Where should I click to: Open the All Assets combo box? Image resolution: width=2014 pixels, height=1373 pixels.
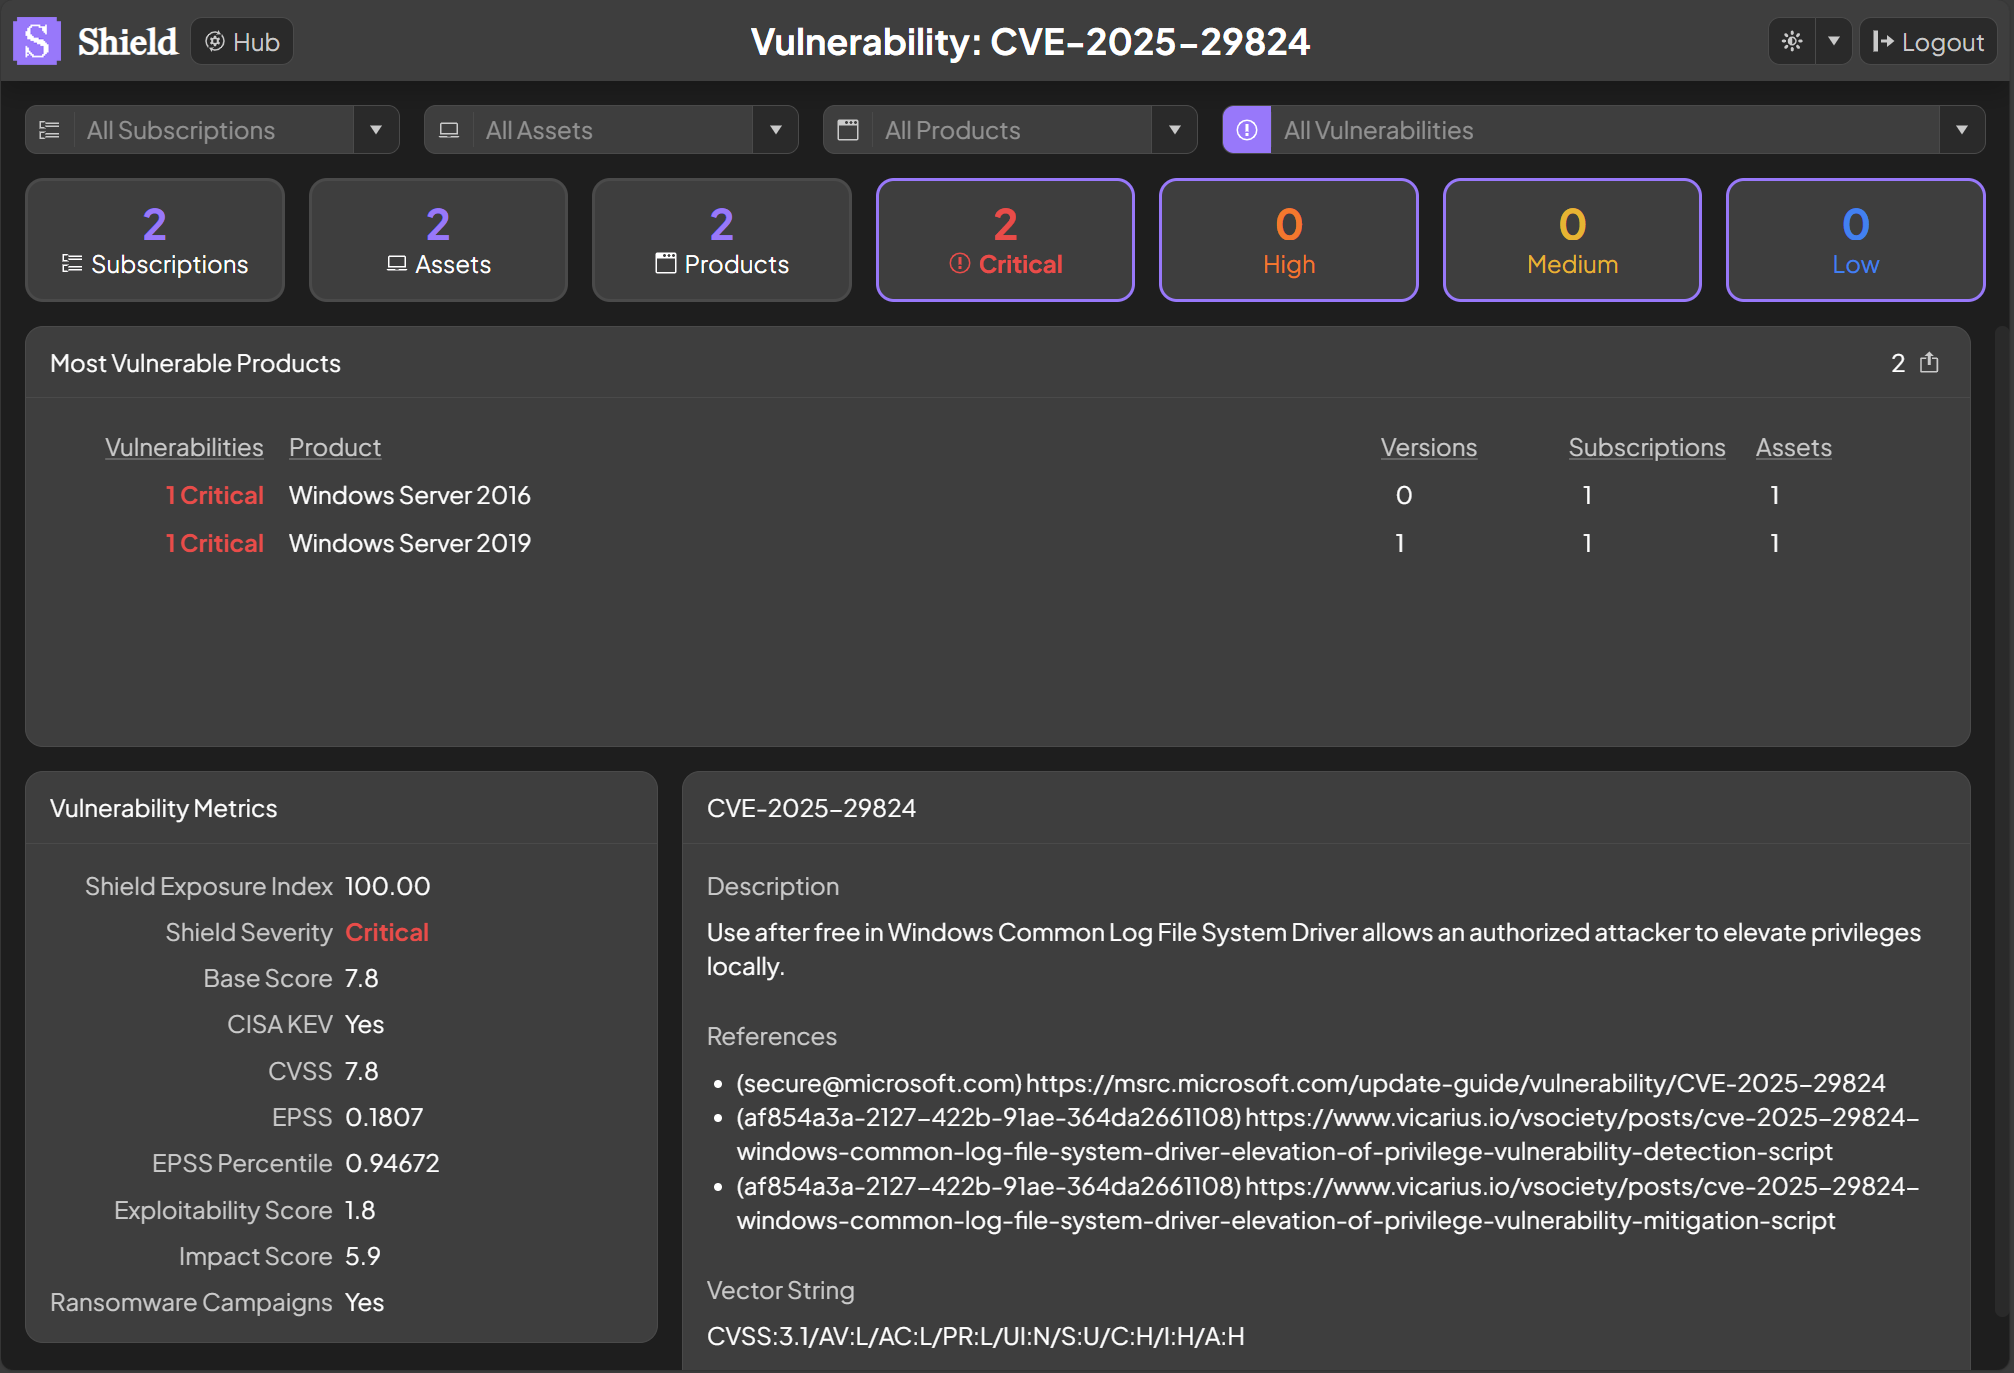(x=611, y=130)
